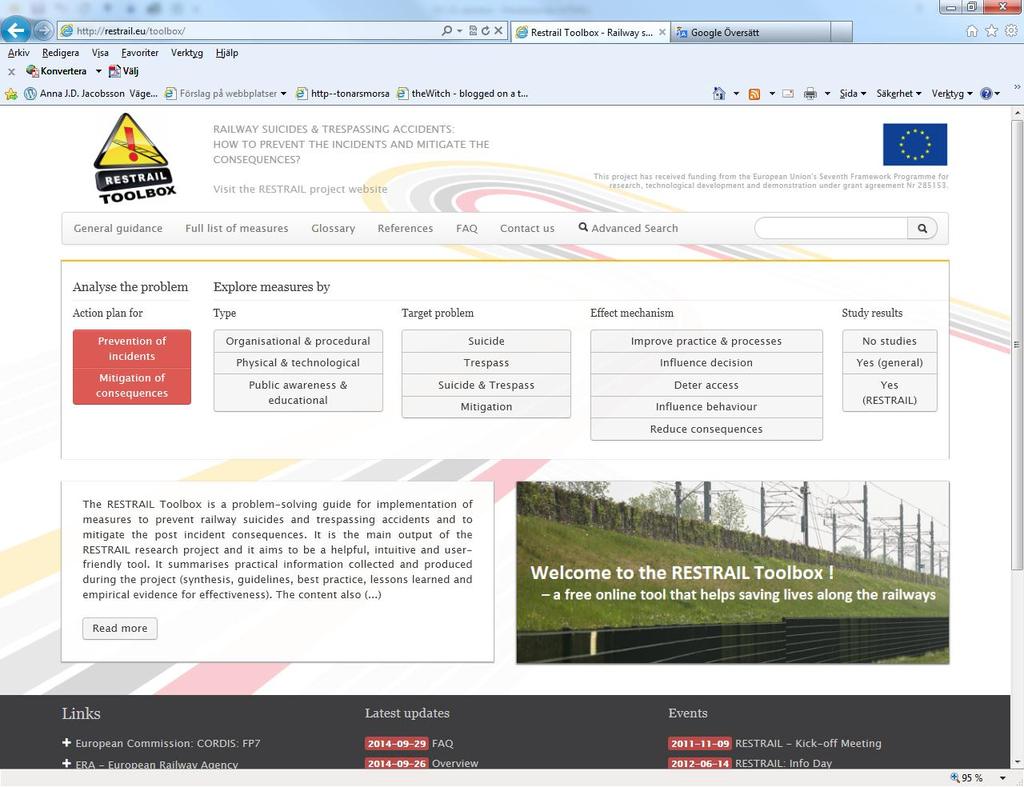The height and width of the screenshot is (787, 1024).
Task: Click the browser Forward arrow button
Action: point(43,30)
